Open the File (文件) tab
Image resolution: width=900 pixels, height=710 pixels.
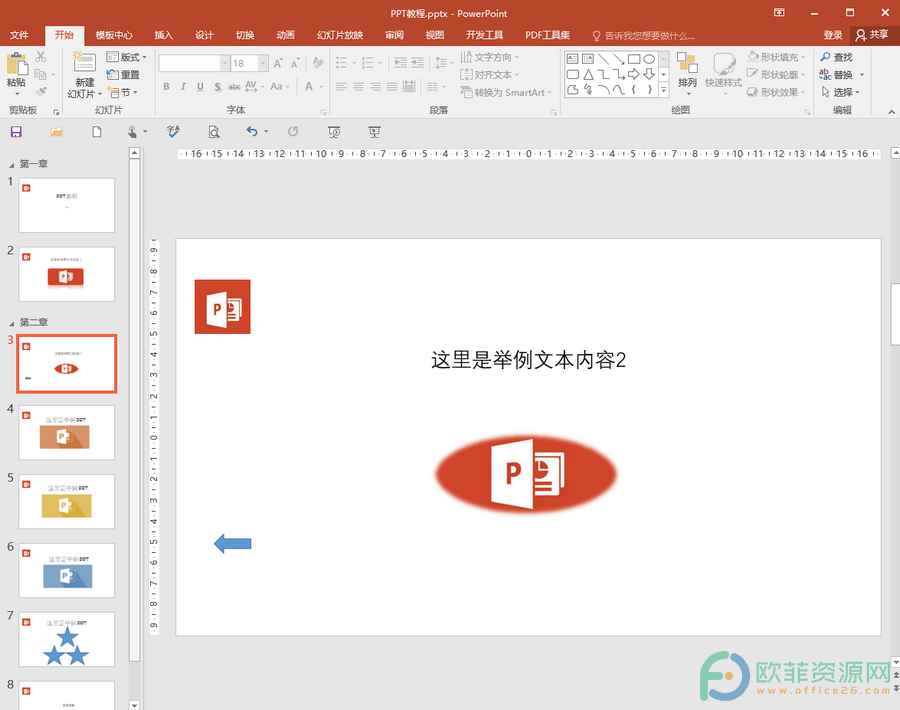click(x=19, y=35)
